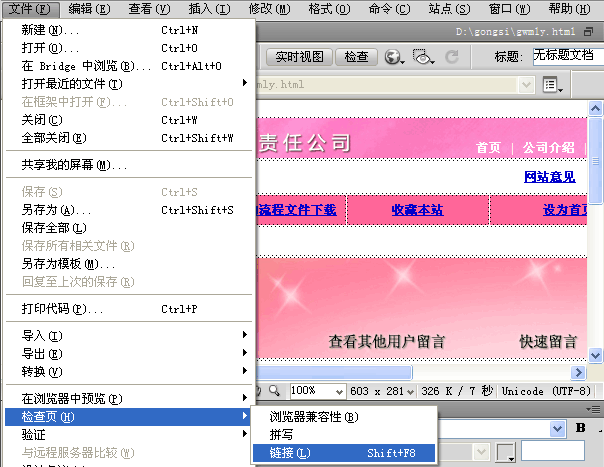
Task: Expand the file address path dropdown
Action: [x=526, y=86]
